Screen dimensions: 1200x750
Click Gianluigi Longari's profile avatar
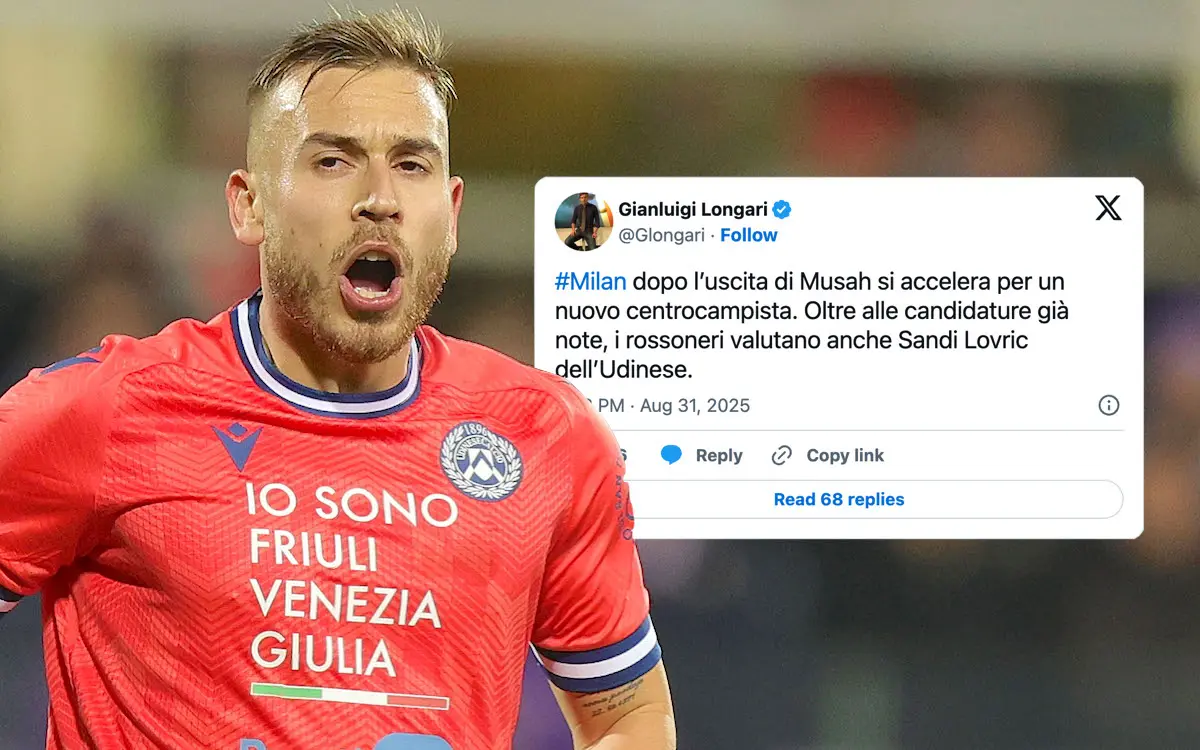(x=584, y=222)
